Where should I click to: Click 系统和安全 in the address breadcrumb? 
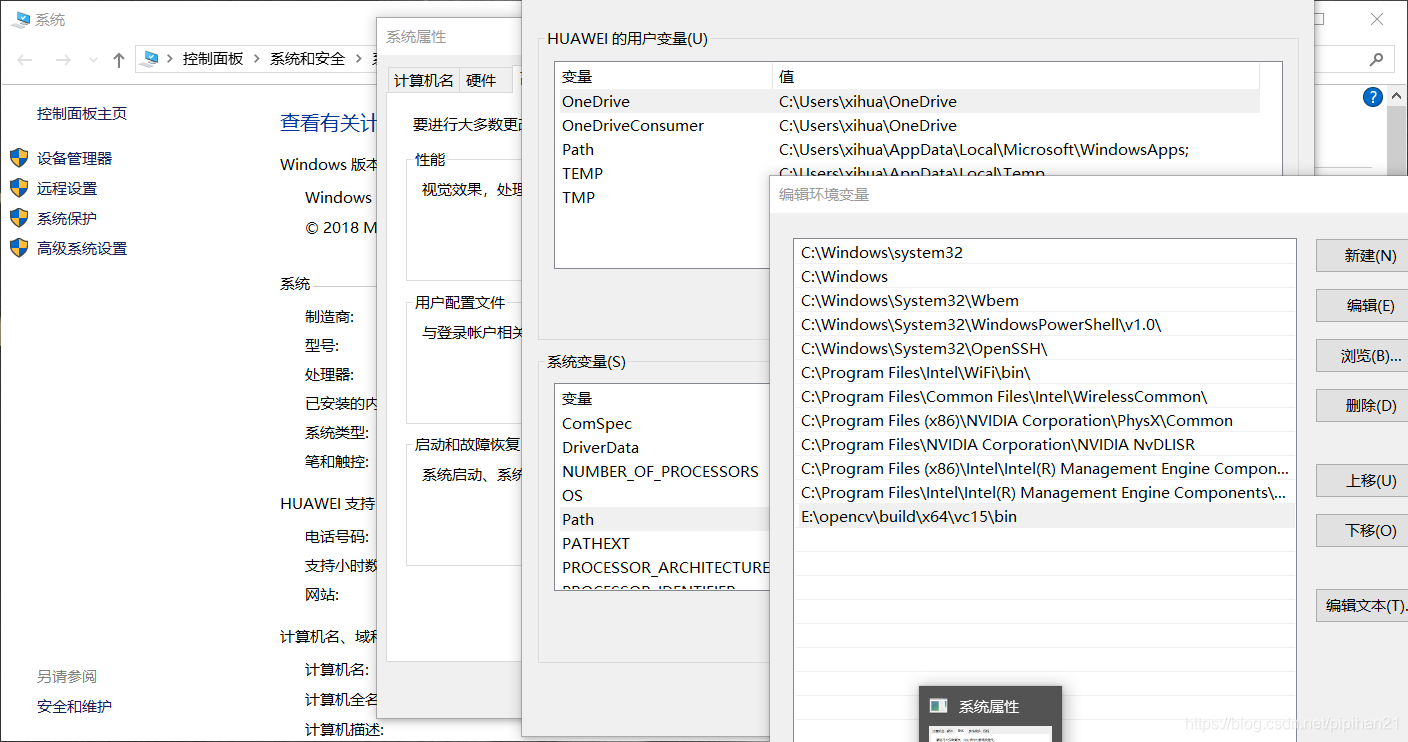point(307,59)
